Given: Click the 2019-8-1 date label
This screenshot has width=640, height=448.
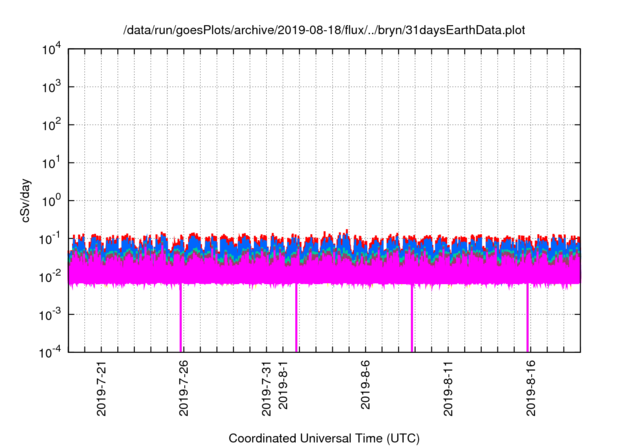Looking at the screenshot, I should (x=283, y=385).
